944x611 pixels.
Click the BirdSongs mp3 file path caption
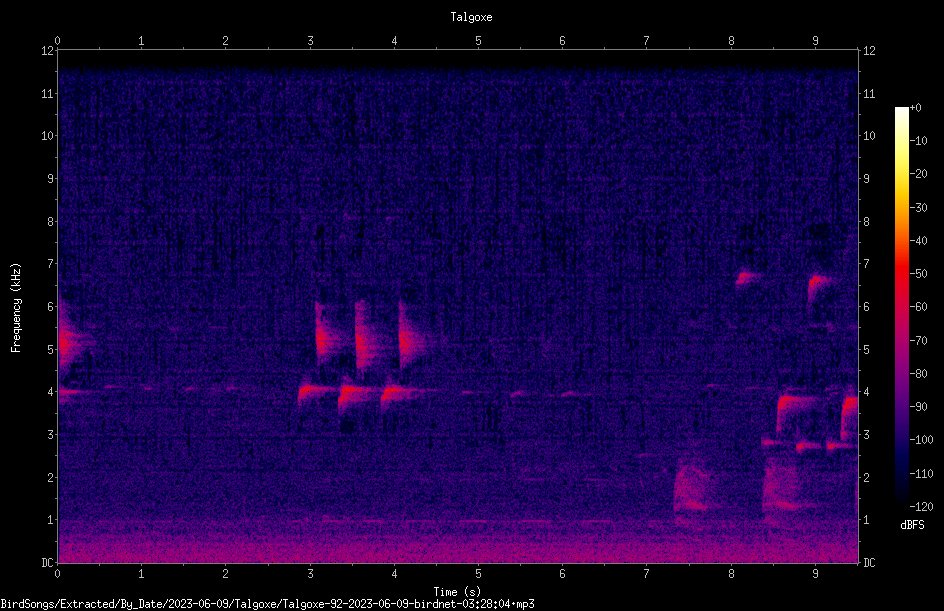click(x=267, y=604)
